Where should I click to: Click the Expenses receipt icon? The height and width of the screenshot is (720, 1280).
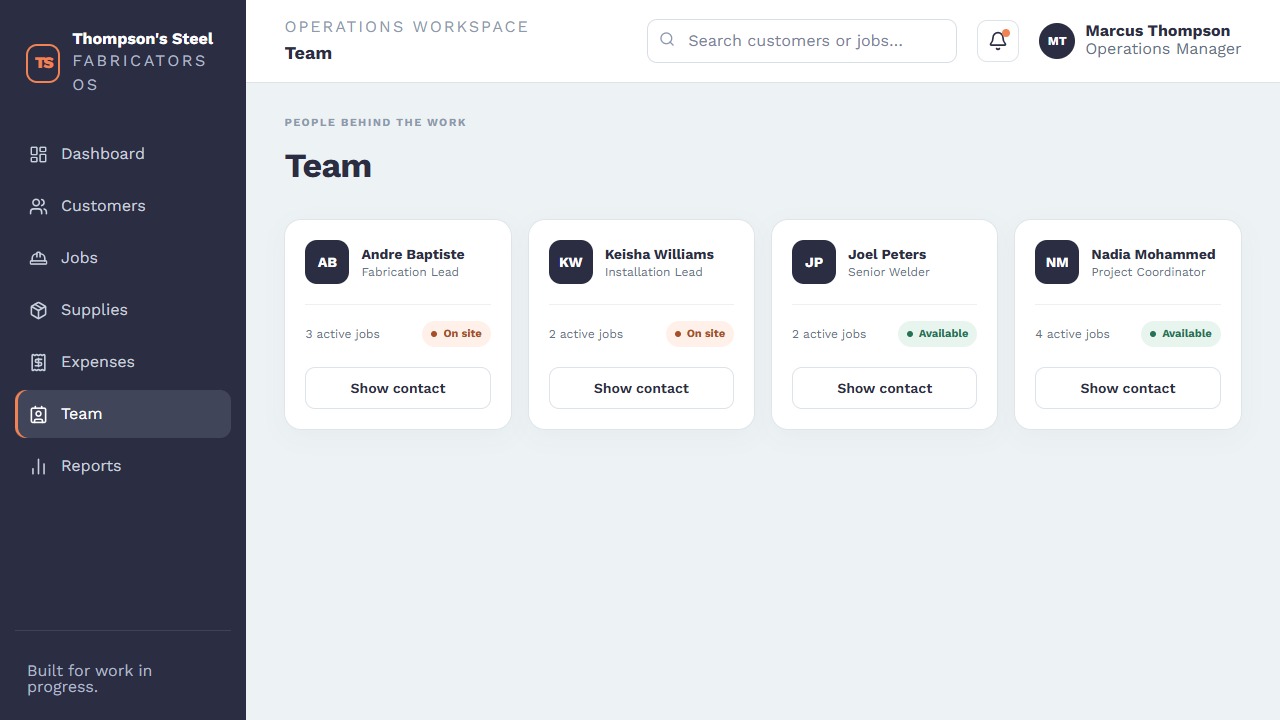(x=38, y=362)
